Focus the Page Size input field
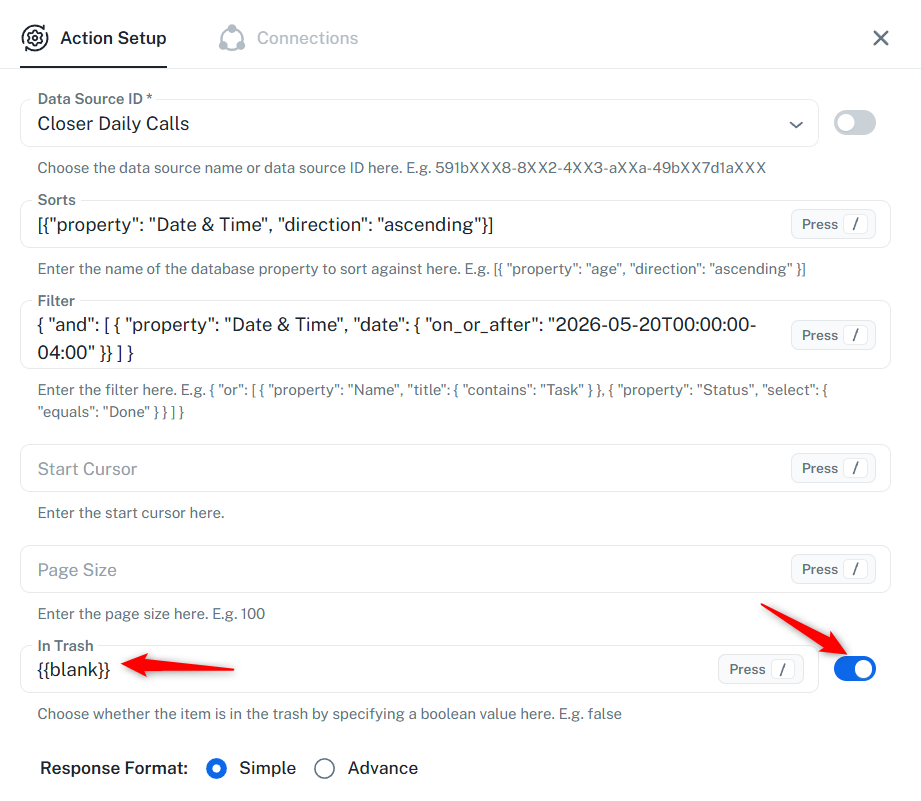The image size is (921, 801). point(405,569)
